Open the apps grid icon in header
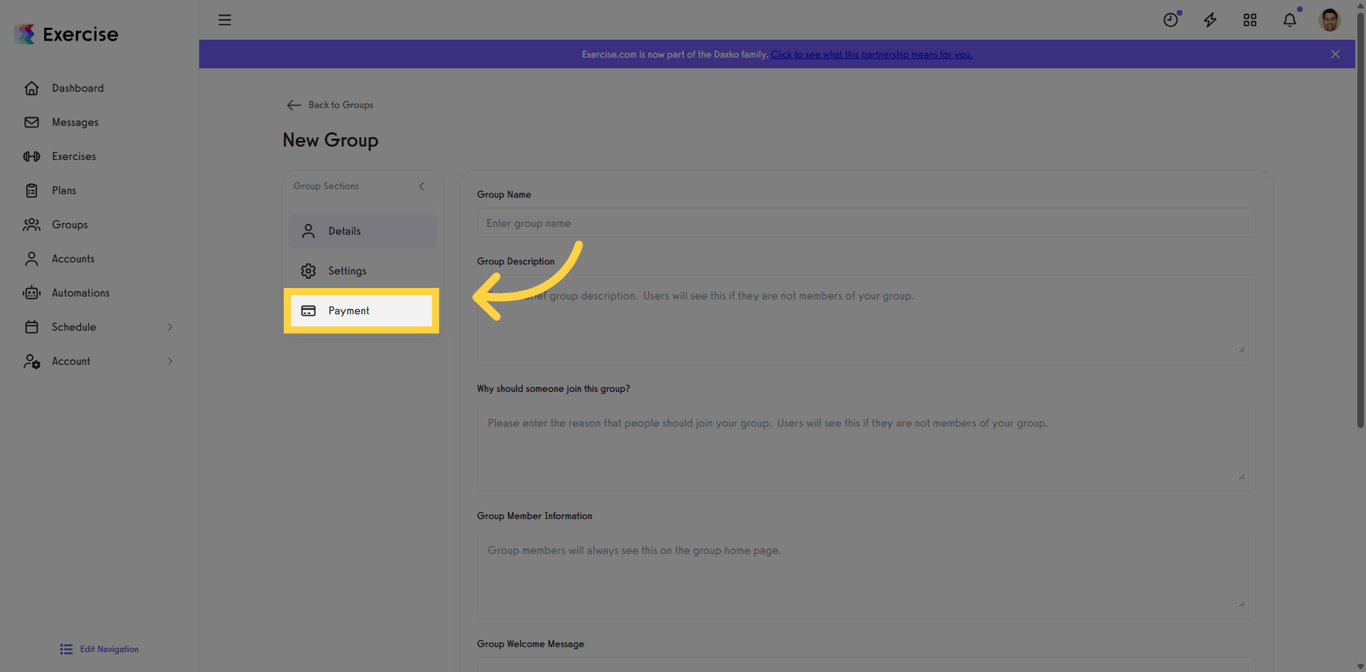 pyautogui.click(x=1250, y=19)
